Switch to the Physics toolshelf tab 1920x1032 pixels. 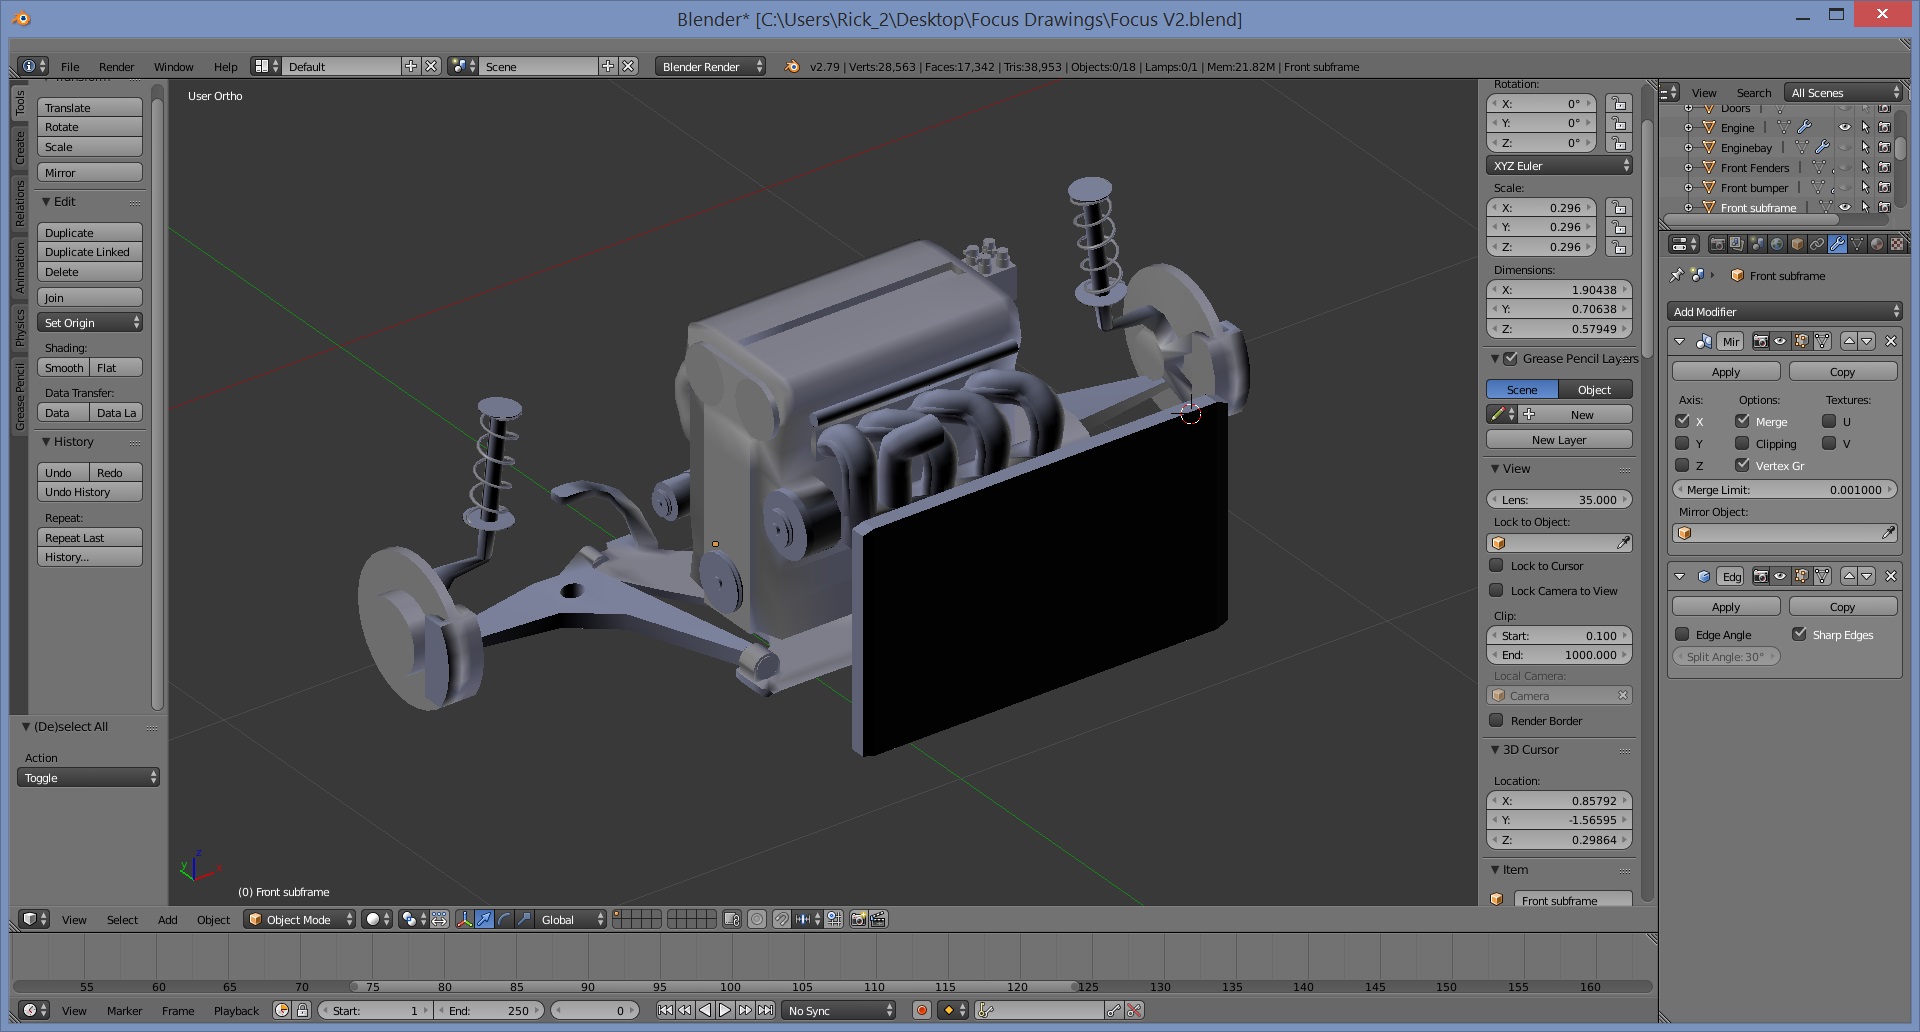[20, 327]
